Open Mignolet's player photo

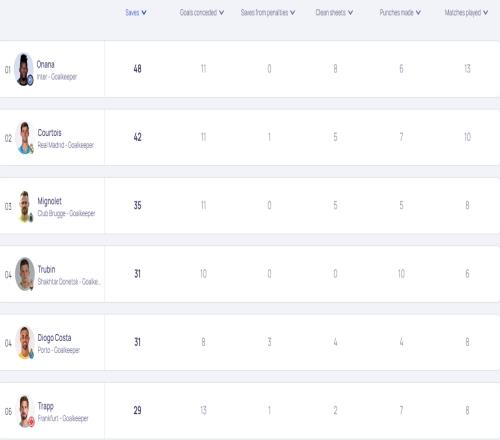25,206
